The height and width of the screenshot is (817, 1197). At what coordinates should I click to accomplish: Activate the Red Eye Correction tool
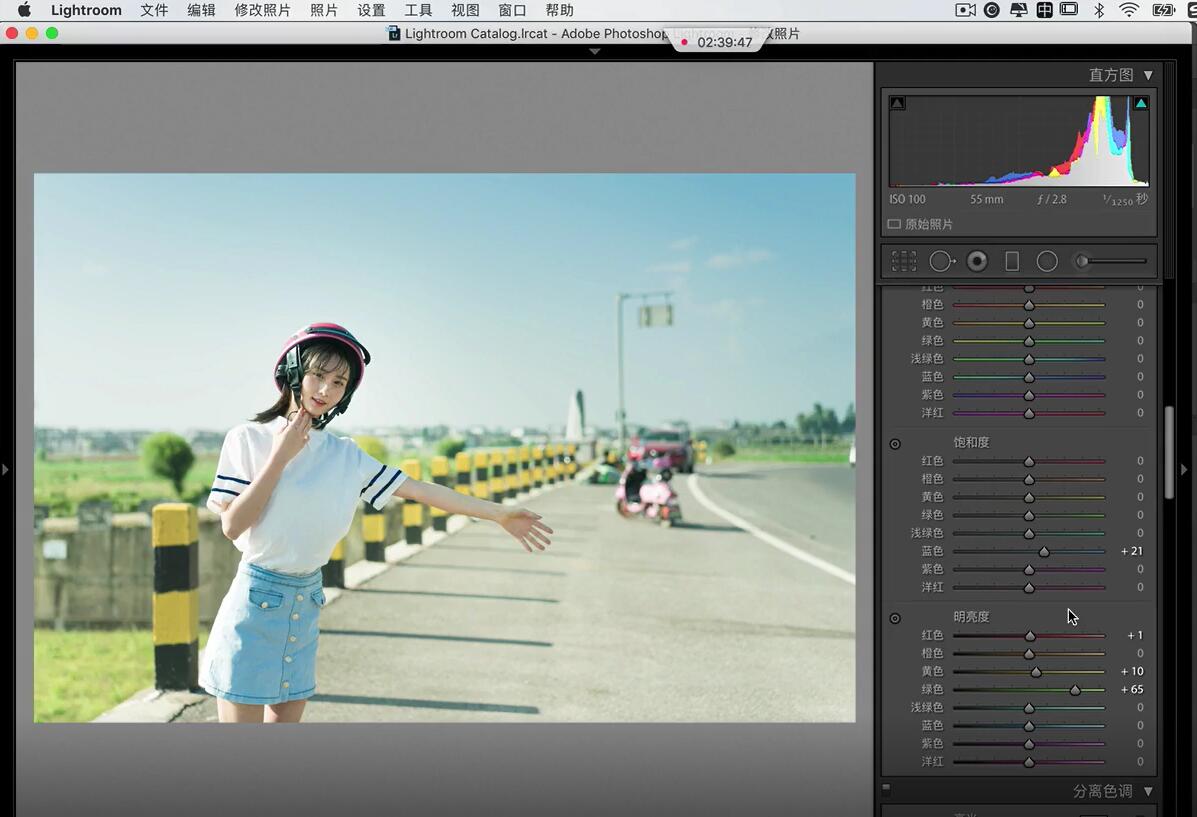click(977, 261)
